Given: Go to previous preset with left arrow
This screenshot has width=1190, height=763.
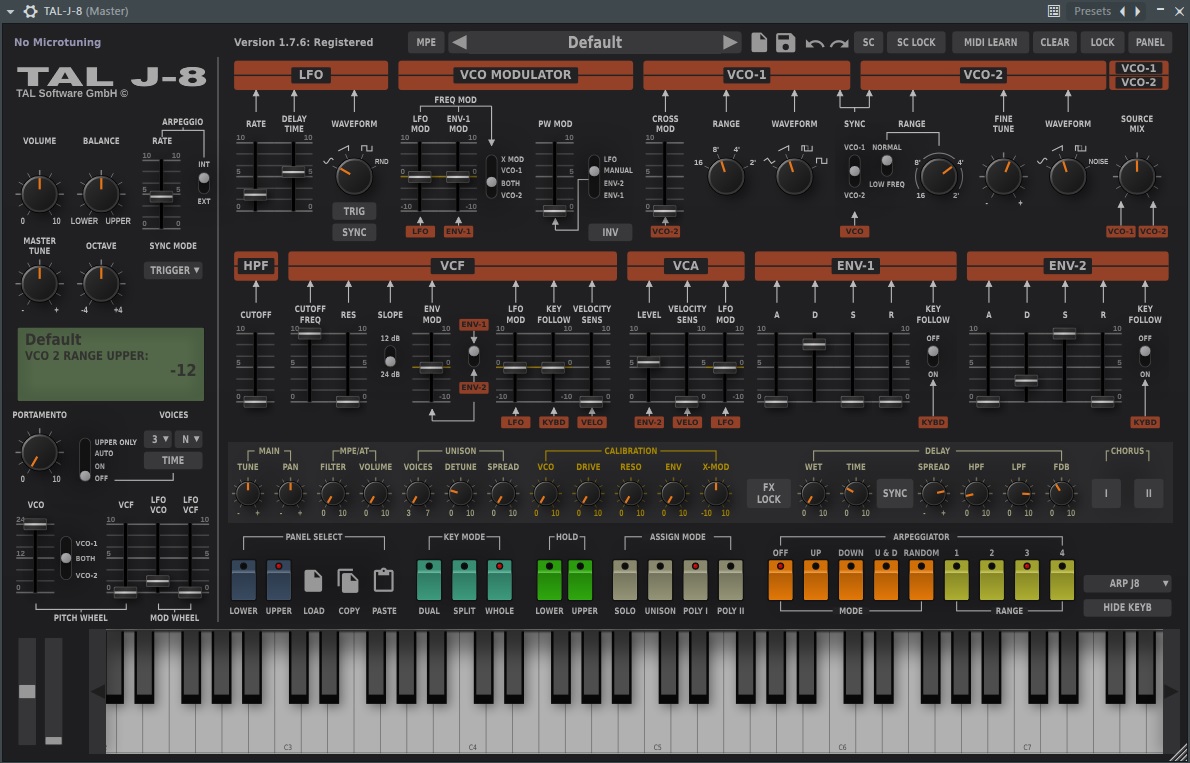Looking at the screenshot, I should pyautogui.click(x=459, y=43).
